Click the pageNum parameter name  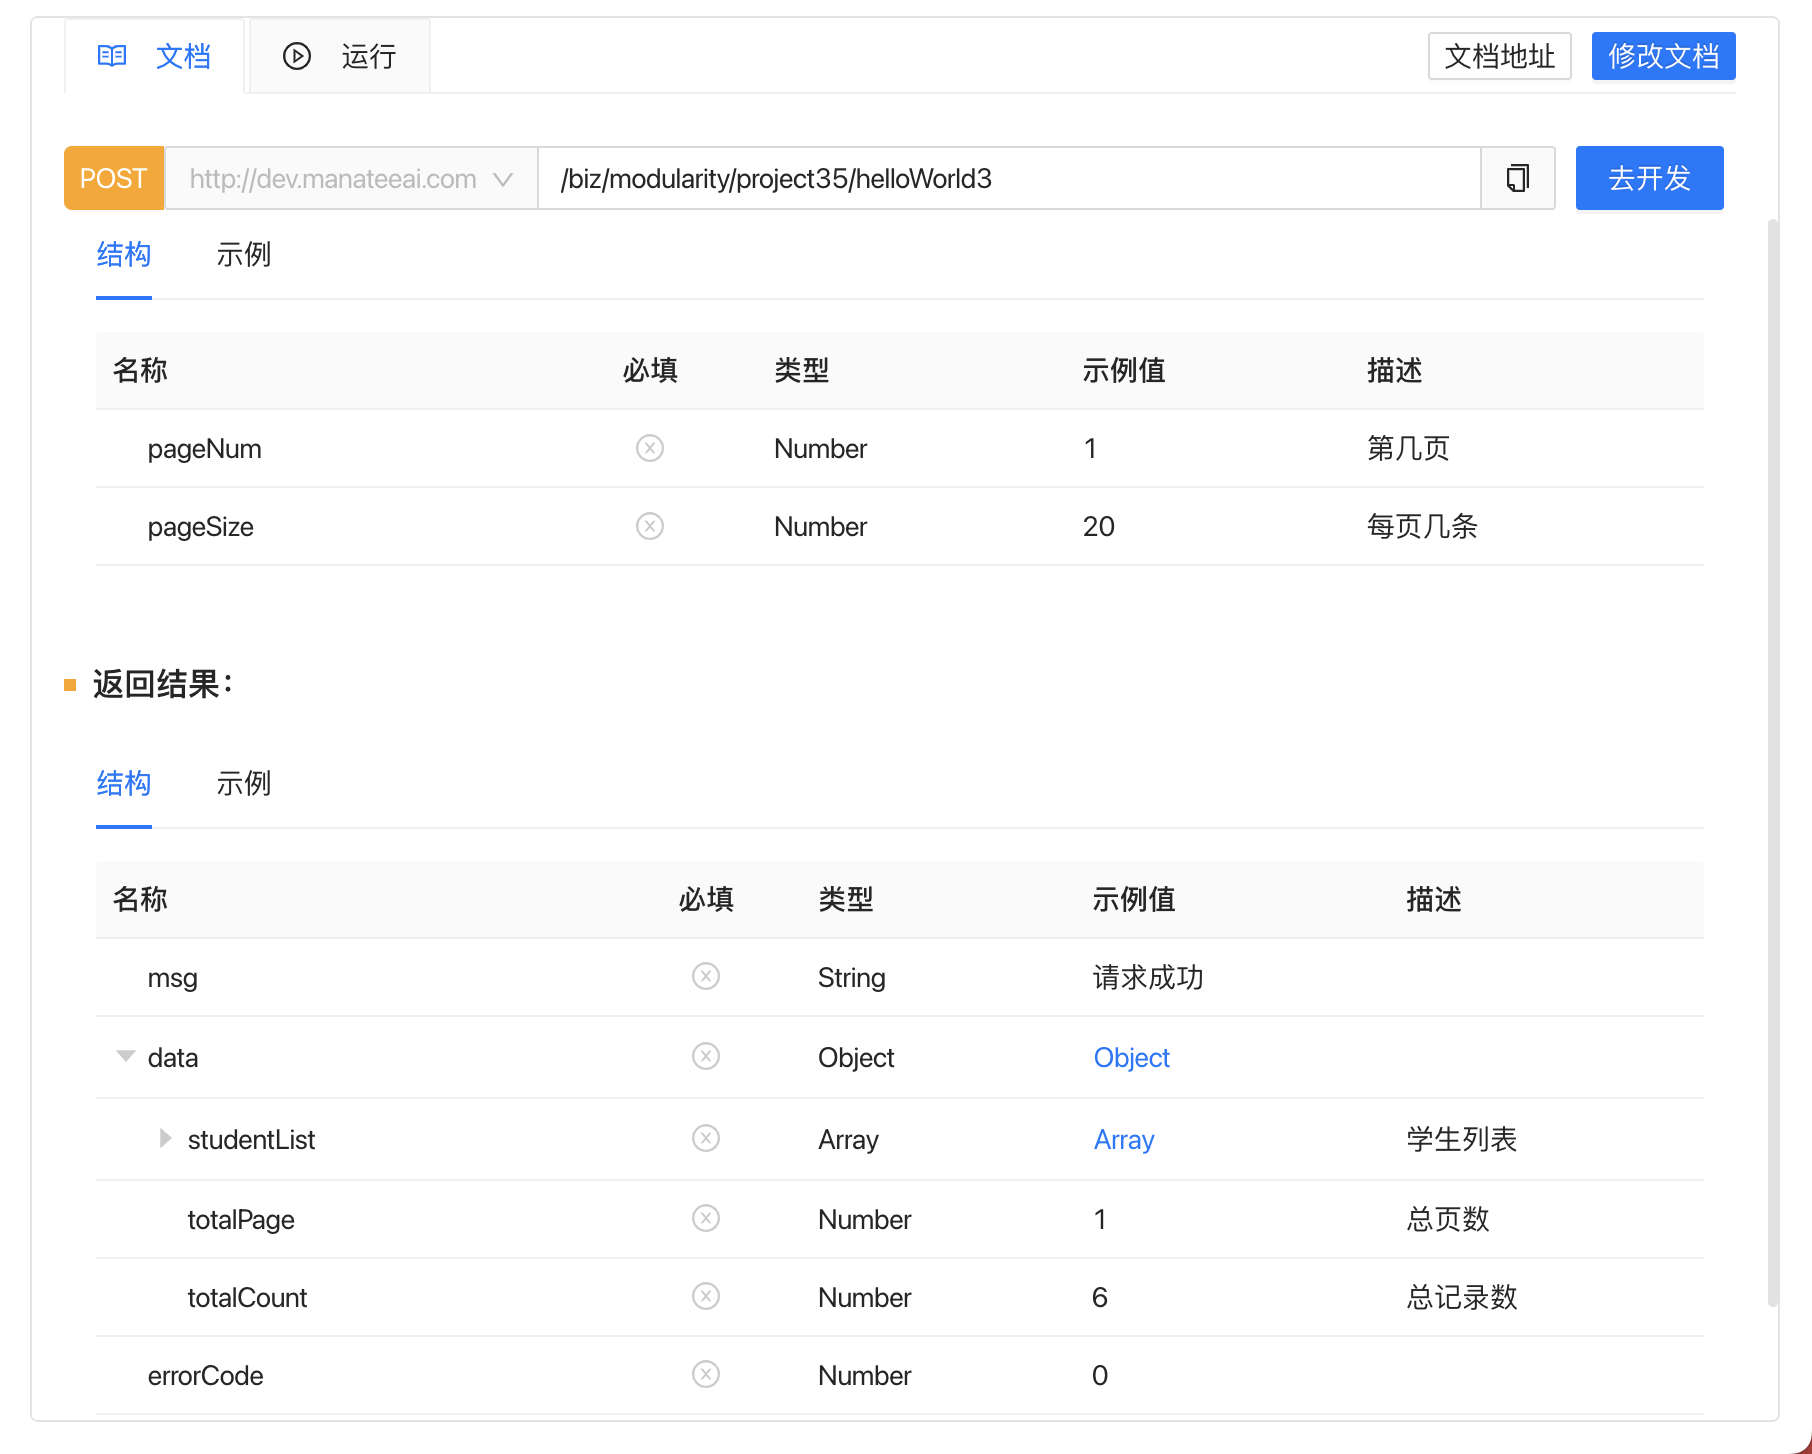tap(205, 449)
